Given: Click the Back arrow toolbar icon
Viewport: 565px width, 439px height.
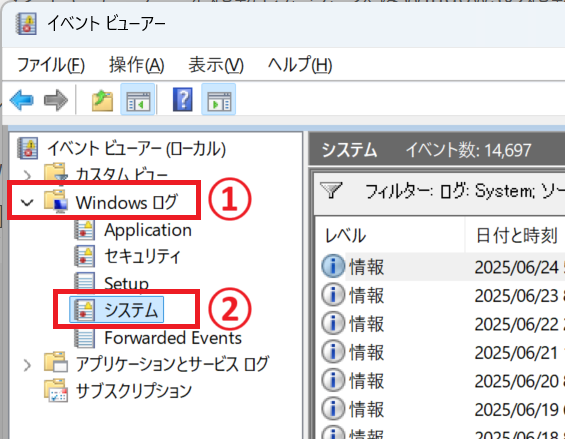Looking at the screenshot, I should point(22,100).
